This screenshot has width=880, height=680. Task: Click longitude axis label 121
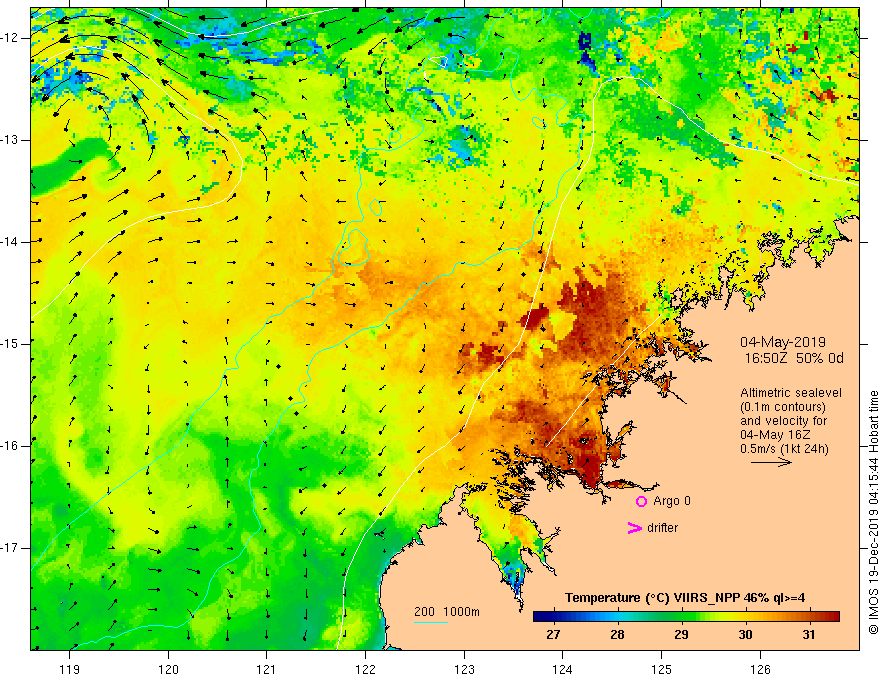point(267,669)
